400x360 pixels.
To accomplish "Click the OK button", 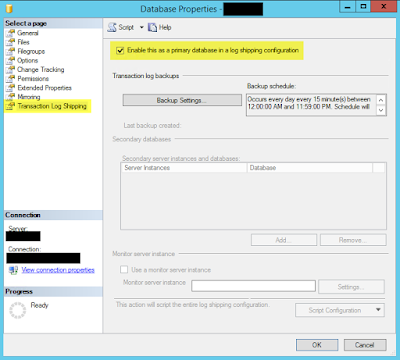I will pos(317,345).
